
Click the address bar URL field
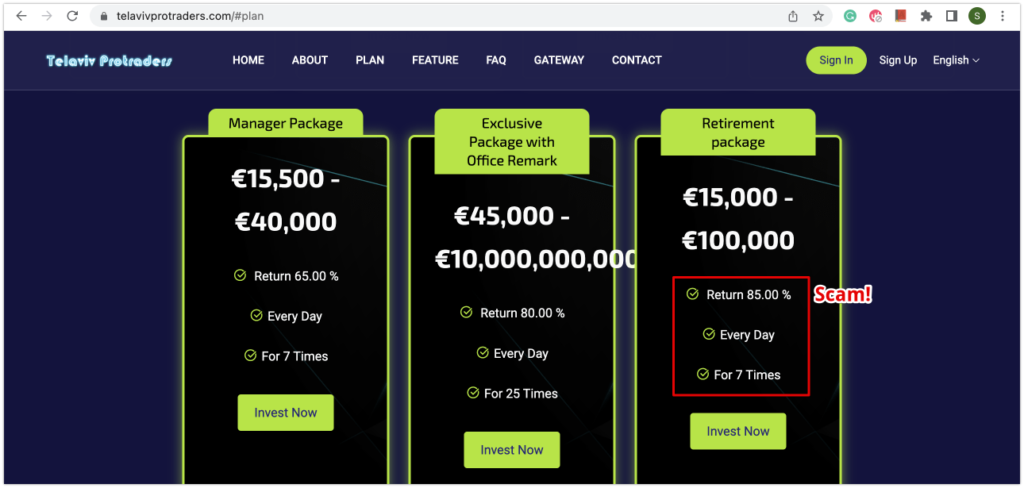444,16
